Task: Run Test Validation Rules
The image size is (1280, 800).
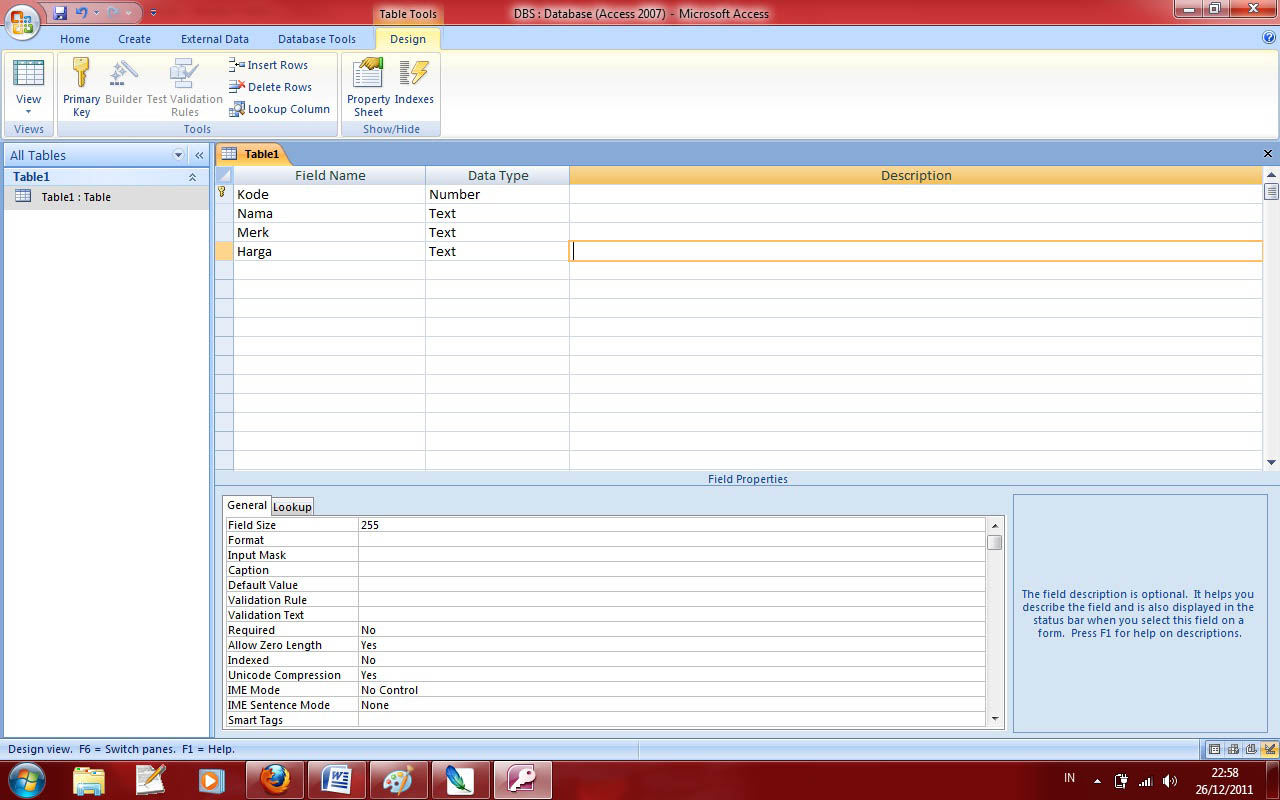Action: pyautogui.click(x=185, y=88)
